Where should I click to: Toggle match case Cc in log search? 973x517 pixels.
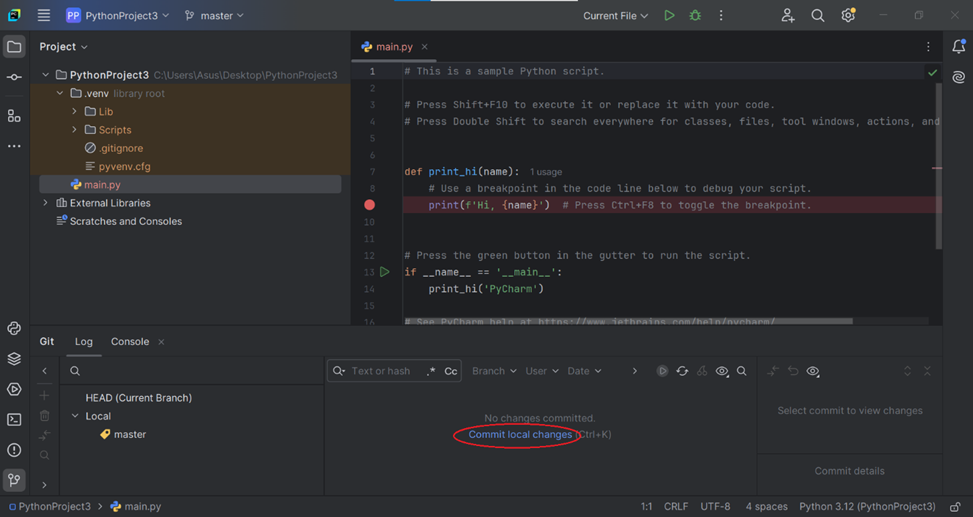tap(451, 371)
